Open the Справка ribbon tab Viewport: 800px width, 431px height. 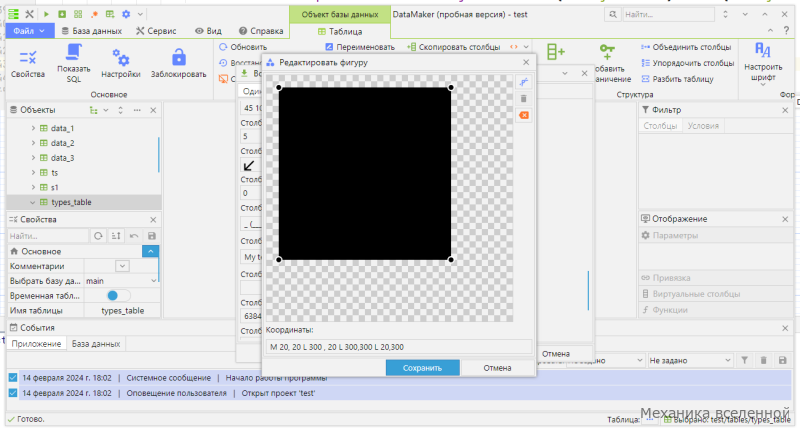coord(261,31)
